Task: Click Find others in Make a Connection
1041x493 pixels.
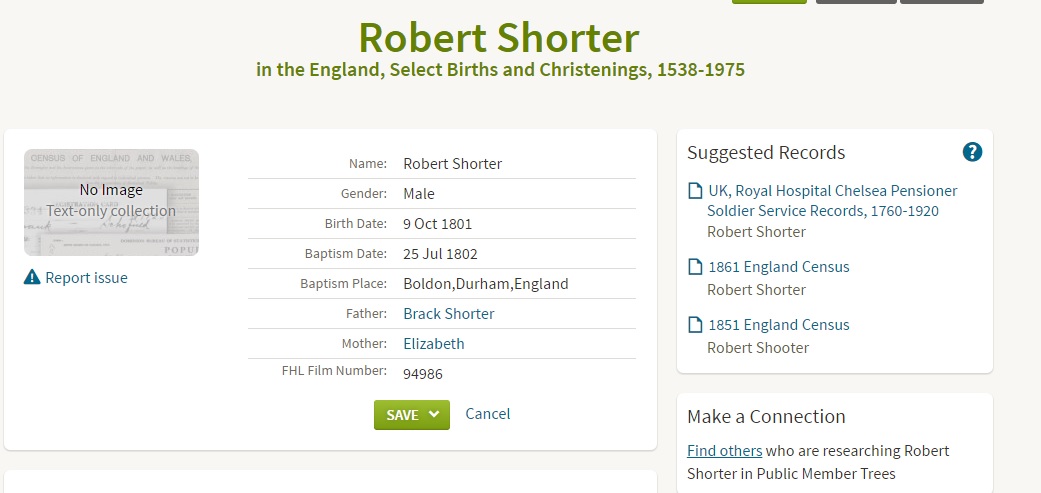Action: pos(724,451)
